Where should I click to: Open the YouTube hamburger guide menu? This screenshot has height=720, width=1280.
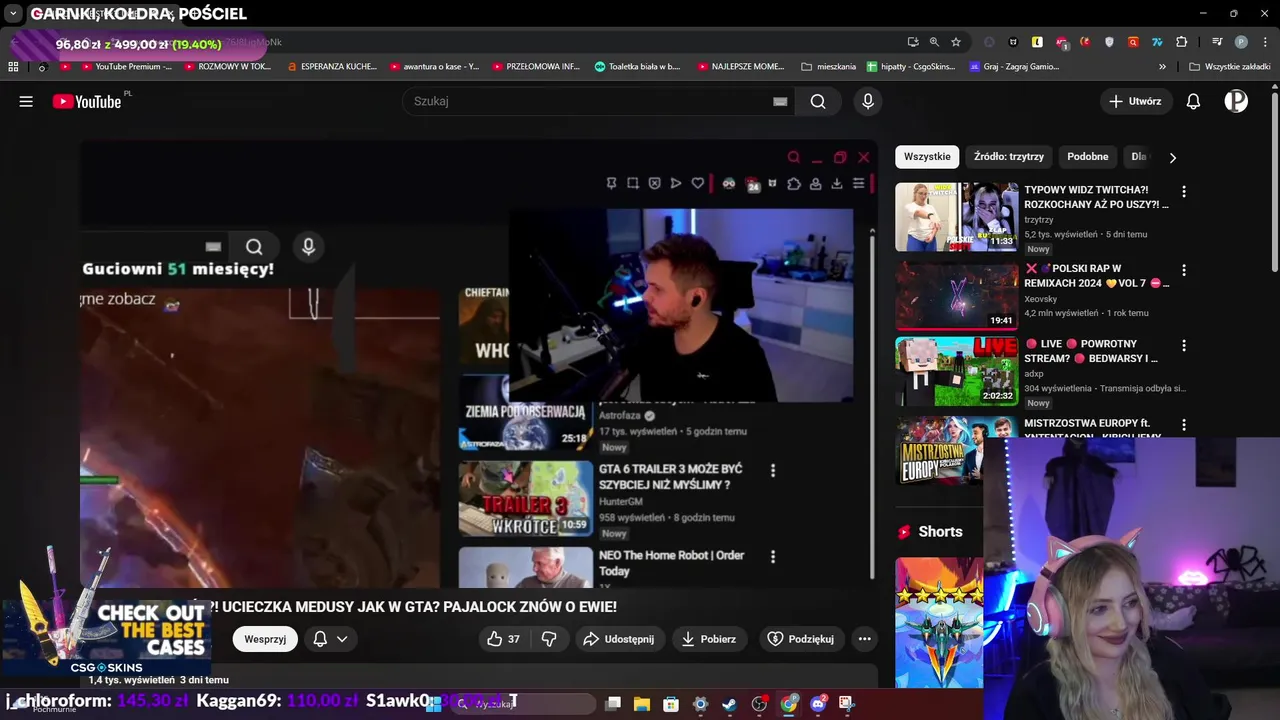click(x=26, y=101)
